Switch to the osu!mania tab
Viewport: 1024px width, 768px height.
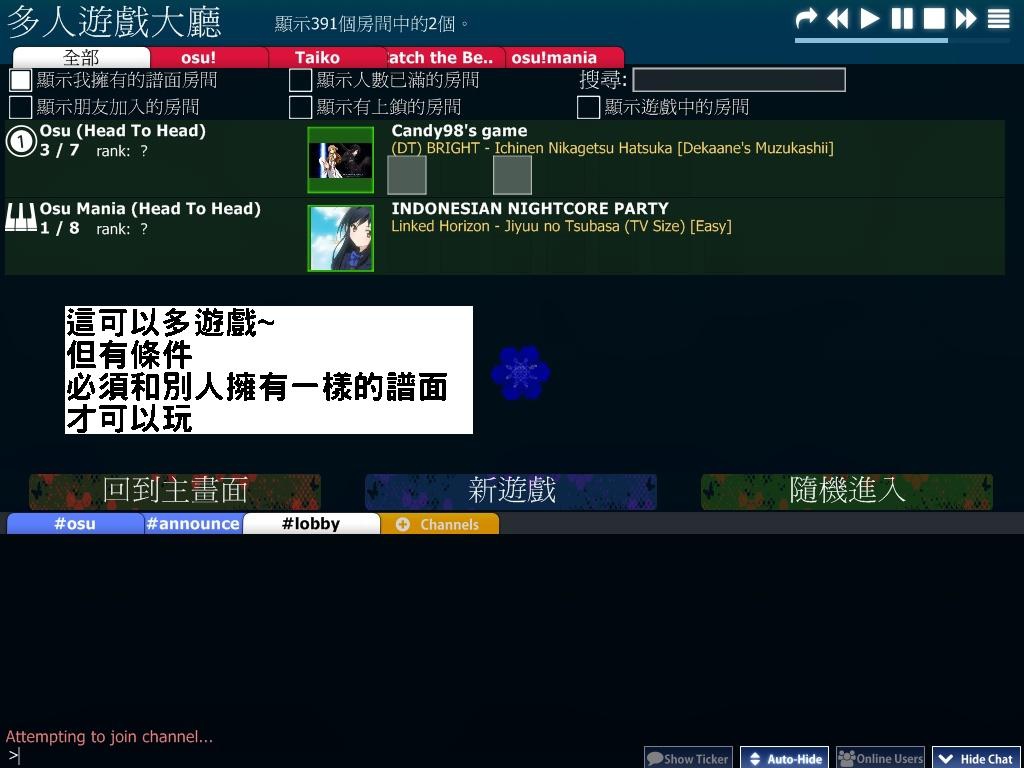[x=554, y=57]
